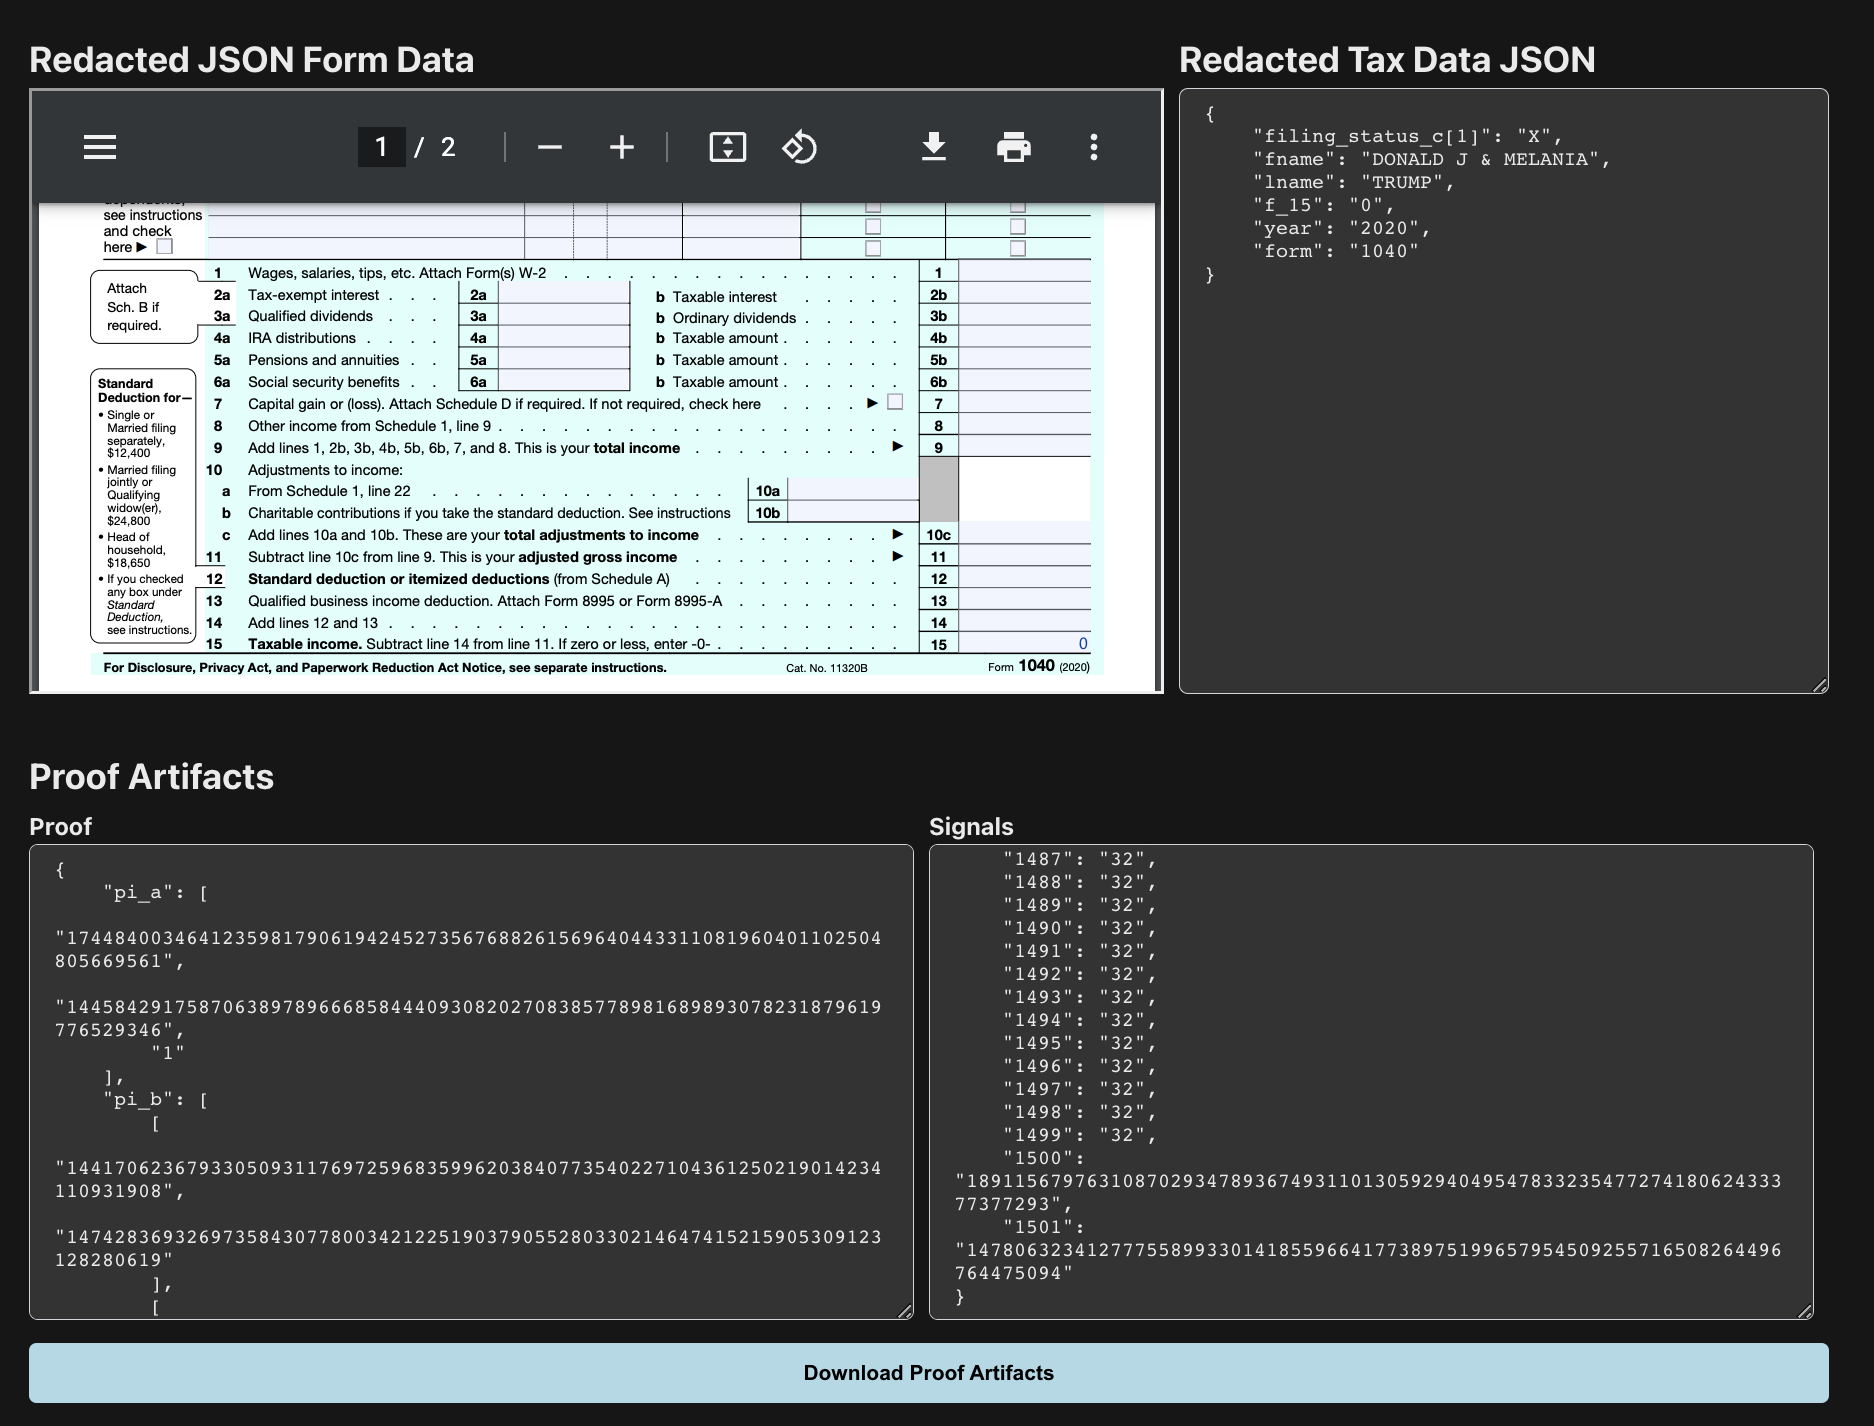The width and height of the screenshot is (1874, 1426).
Task: Click the "form": "1040" line
Action: (1335, 251)
